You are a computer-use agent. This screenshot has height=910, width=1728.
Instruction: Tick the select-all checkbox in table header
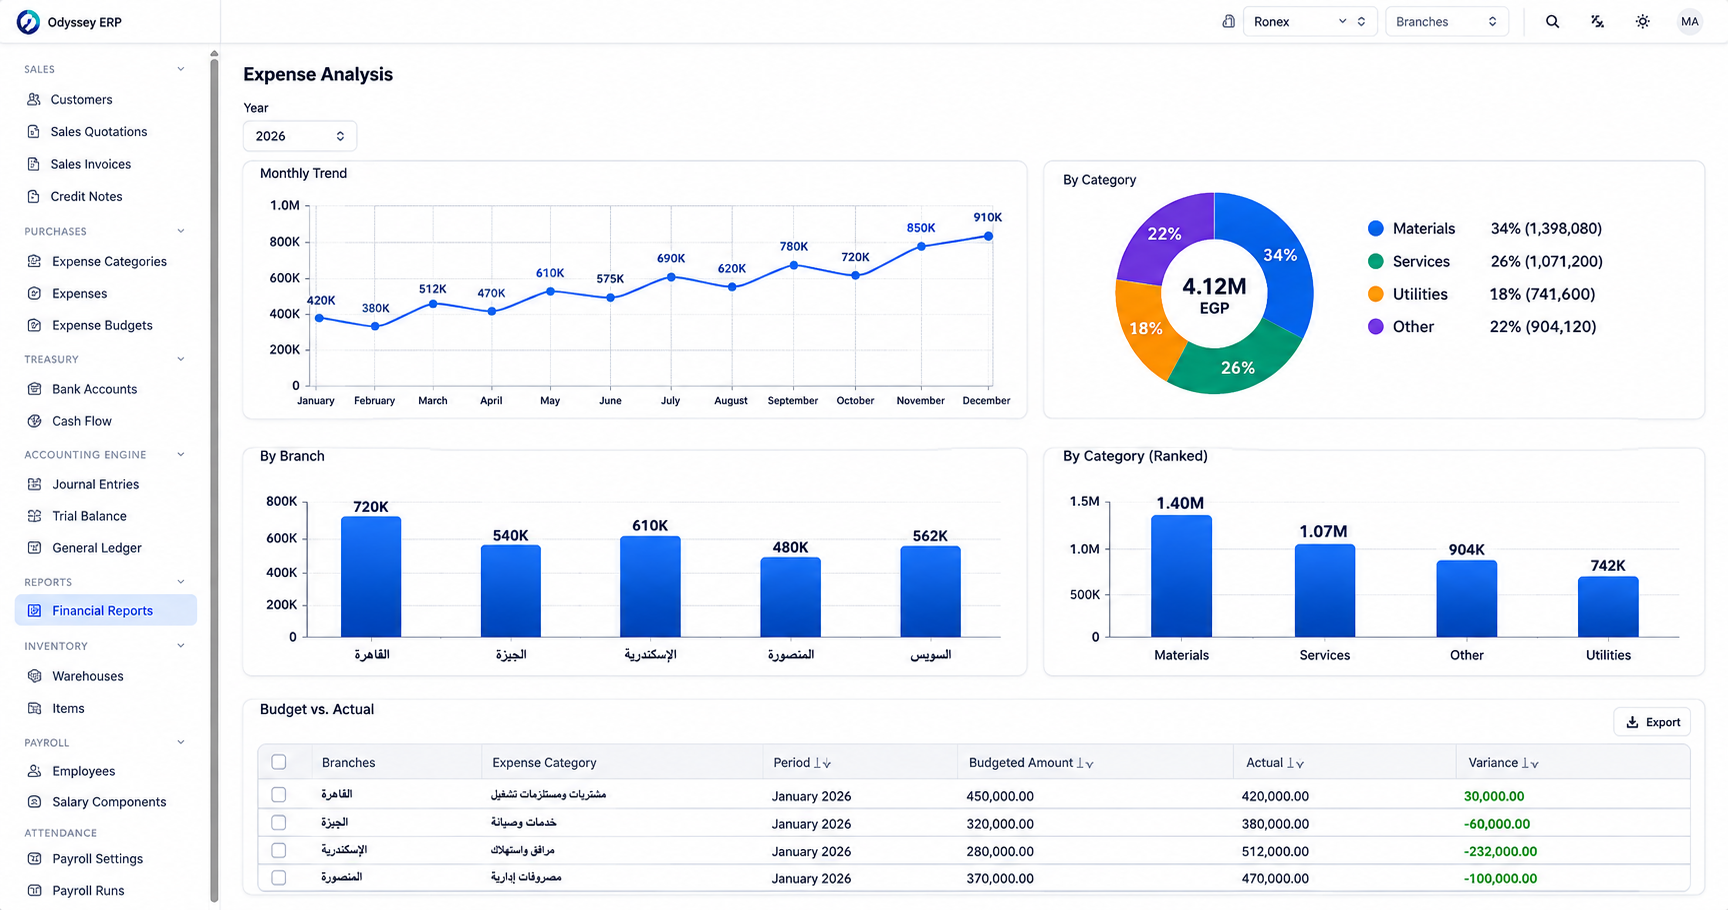(x=279, y=763)
